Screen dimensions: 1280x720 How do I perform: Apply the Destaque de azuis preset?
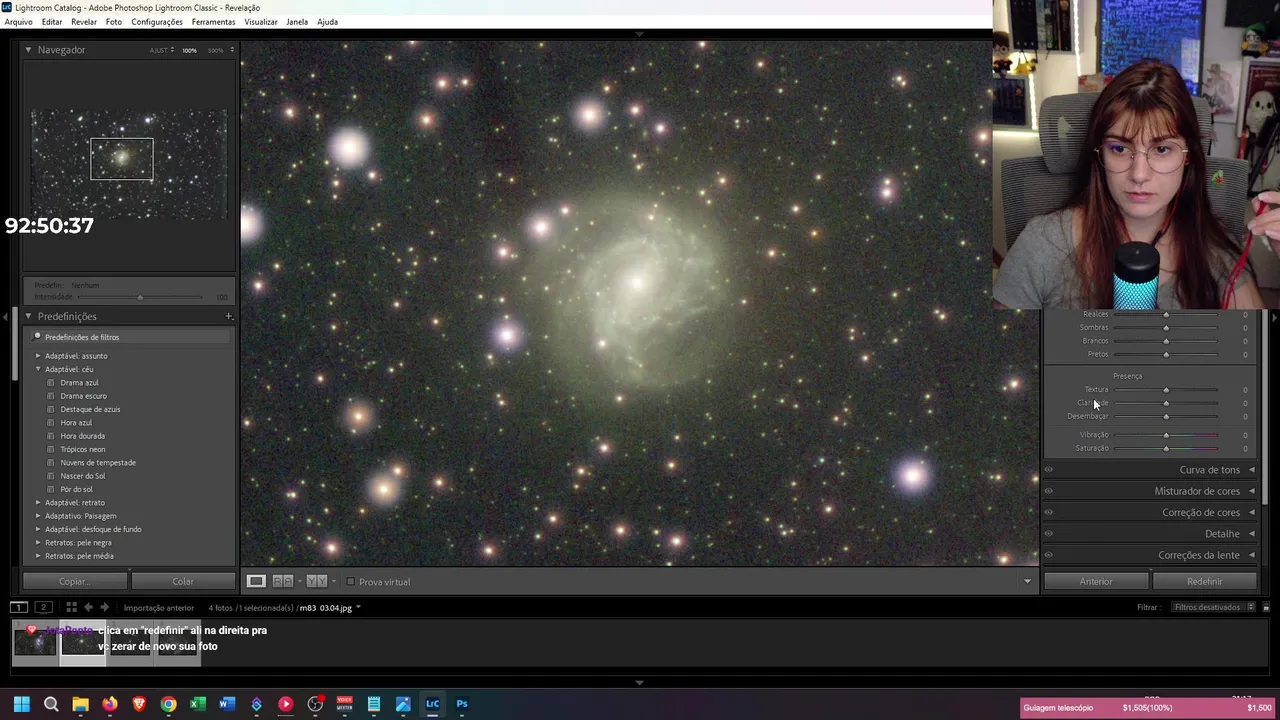pos(90,409)
